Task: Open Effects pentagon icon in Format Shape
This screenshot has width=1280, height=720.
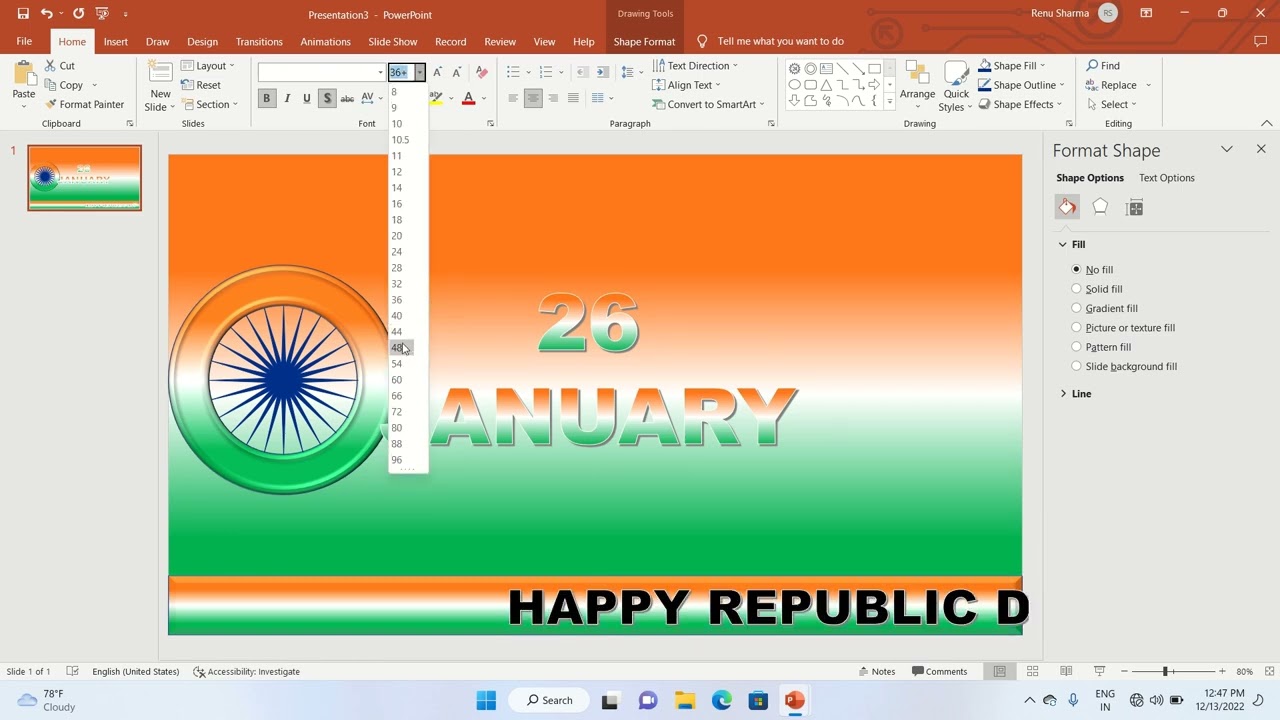Action: [1100, 207]
